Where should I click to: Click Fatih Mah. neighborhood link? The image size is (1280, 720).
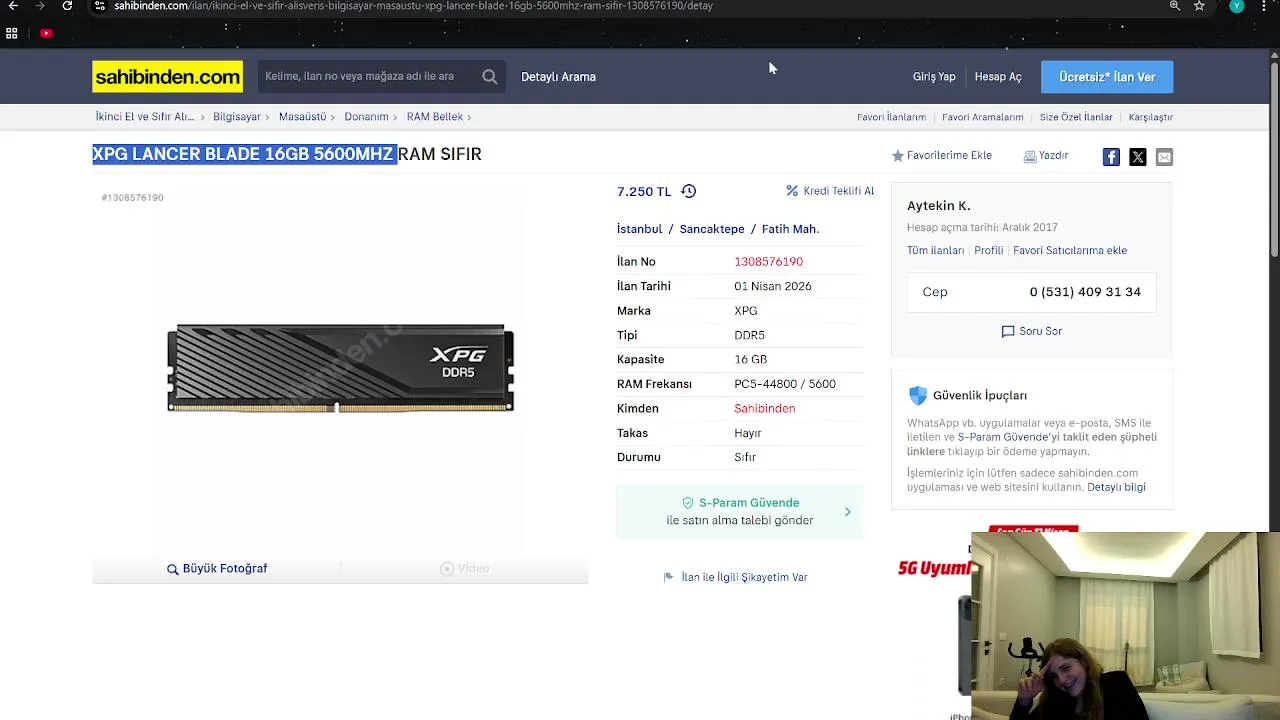(x=790, y=229)
